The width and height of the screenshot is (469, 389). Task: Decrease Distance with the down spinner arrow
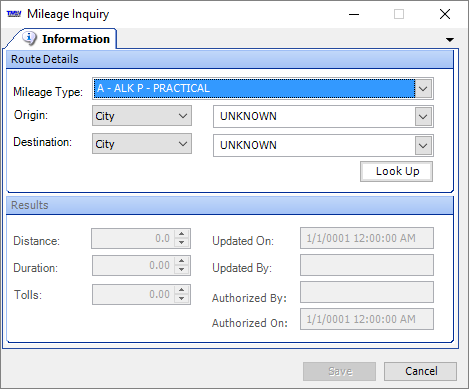[x=181, y=243]
